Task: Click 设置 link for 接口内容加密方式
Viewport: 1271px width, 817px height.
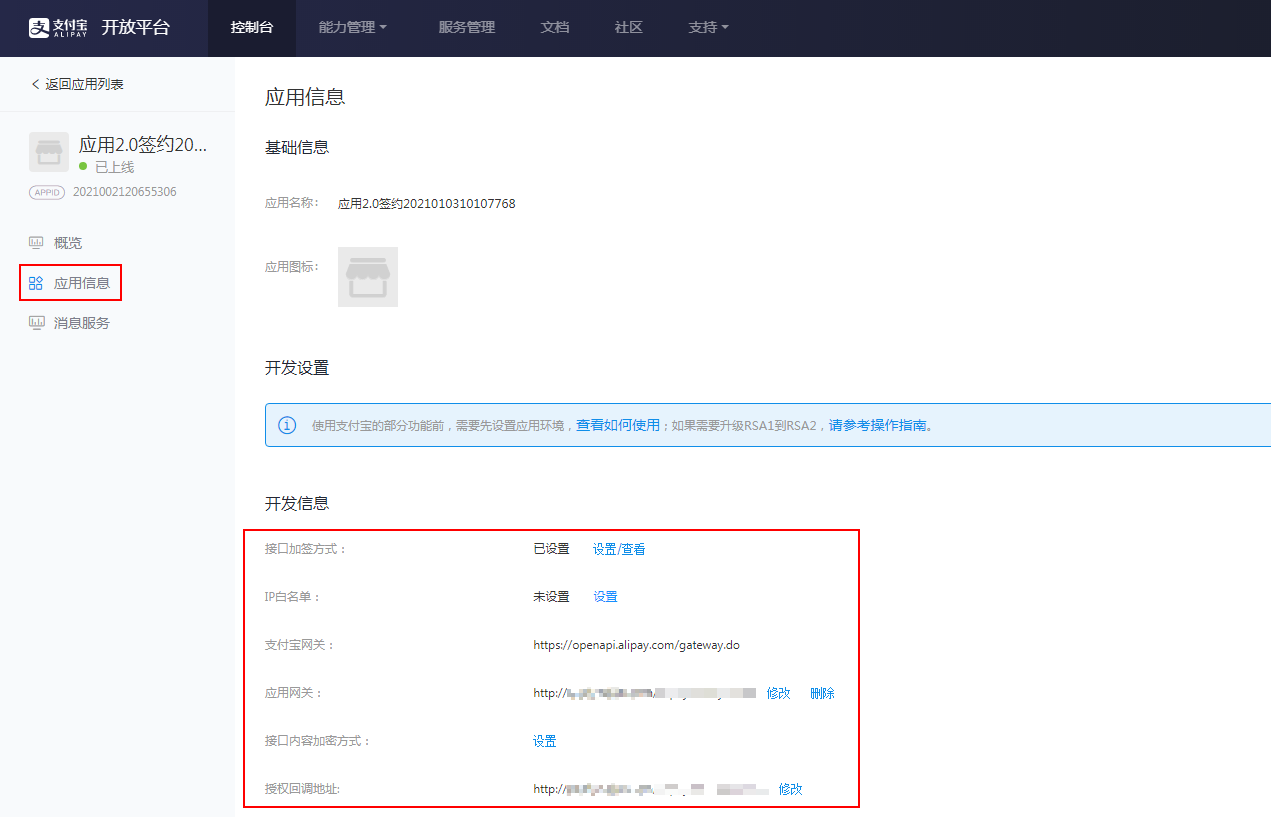Action: point(545,741)
